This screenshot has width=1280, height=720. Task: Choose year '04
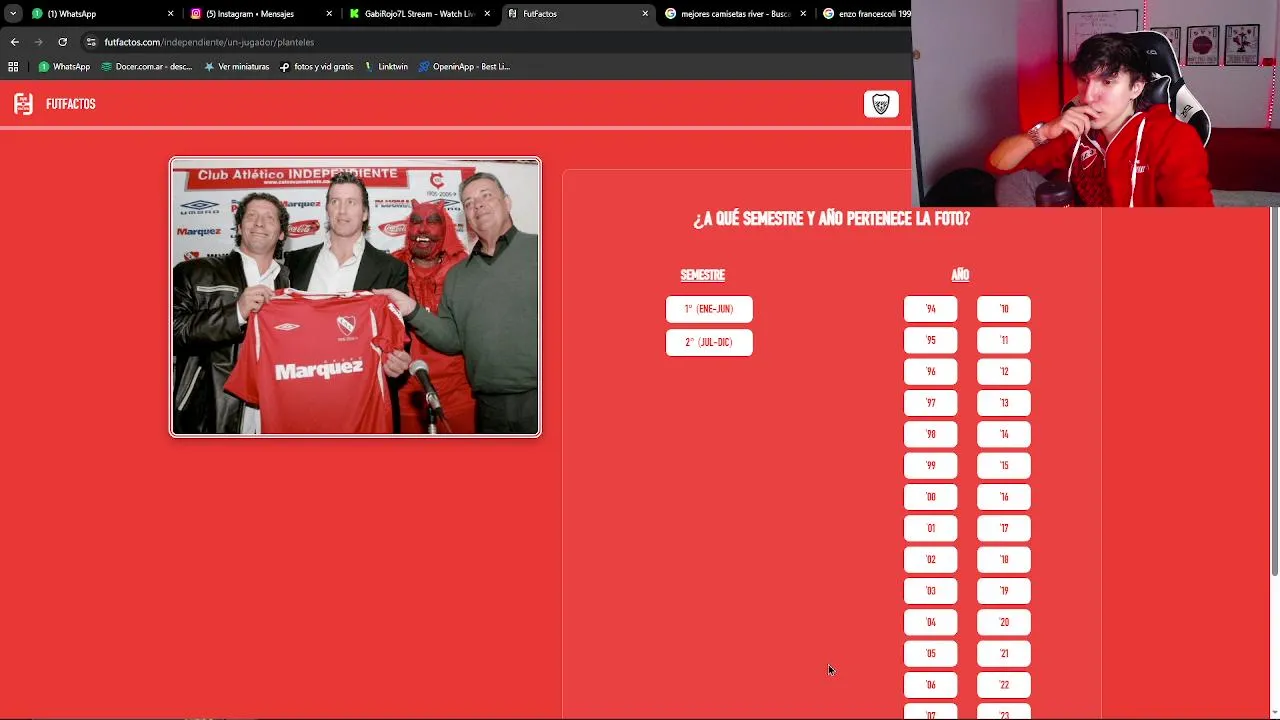click(x=931, y=622)
